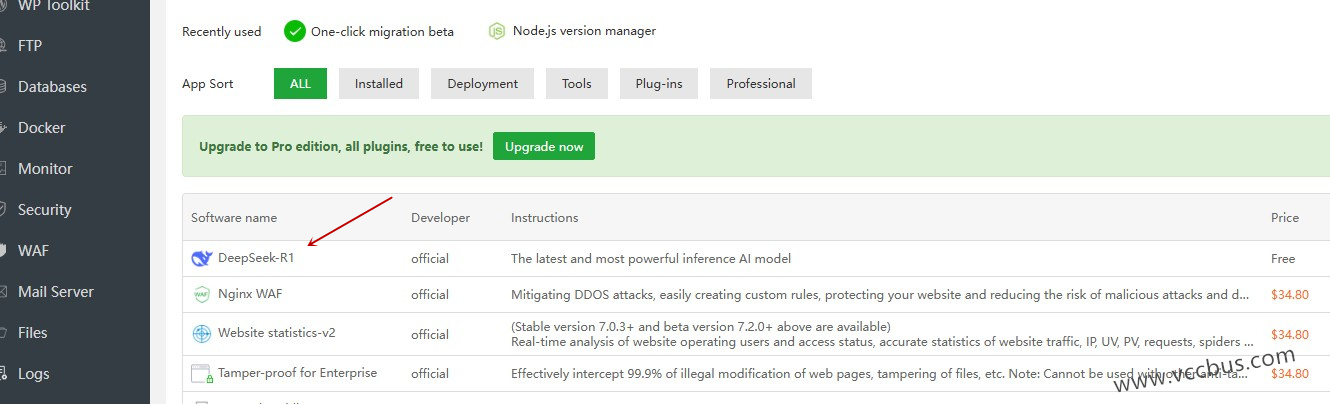
Task: Open the DeepSeek-R1 software name link
Action: click(256, 258)
